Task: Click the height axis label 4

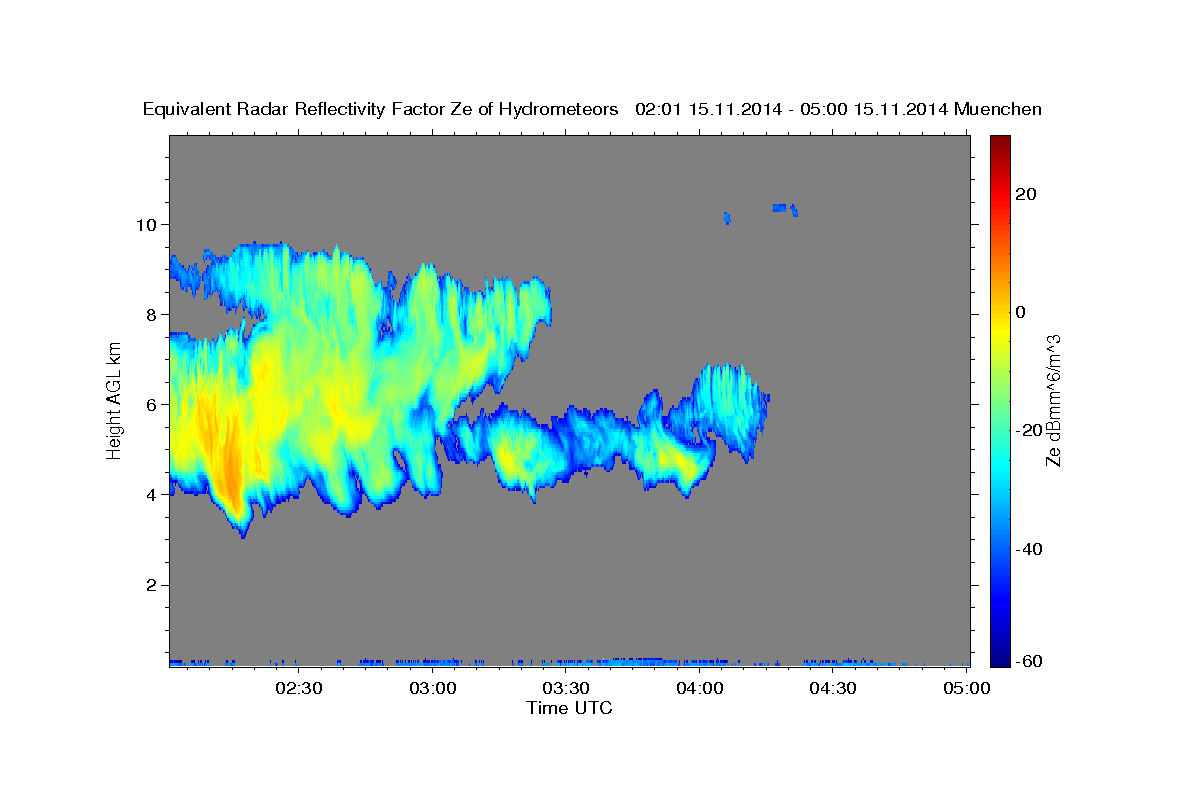Action: pyautogui.click(x=154, y=495)
